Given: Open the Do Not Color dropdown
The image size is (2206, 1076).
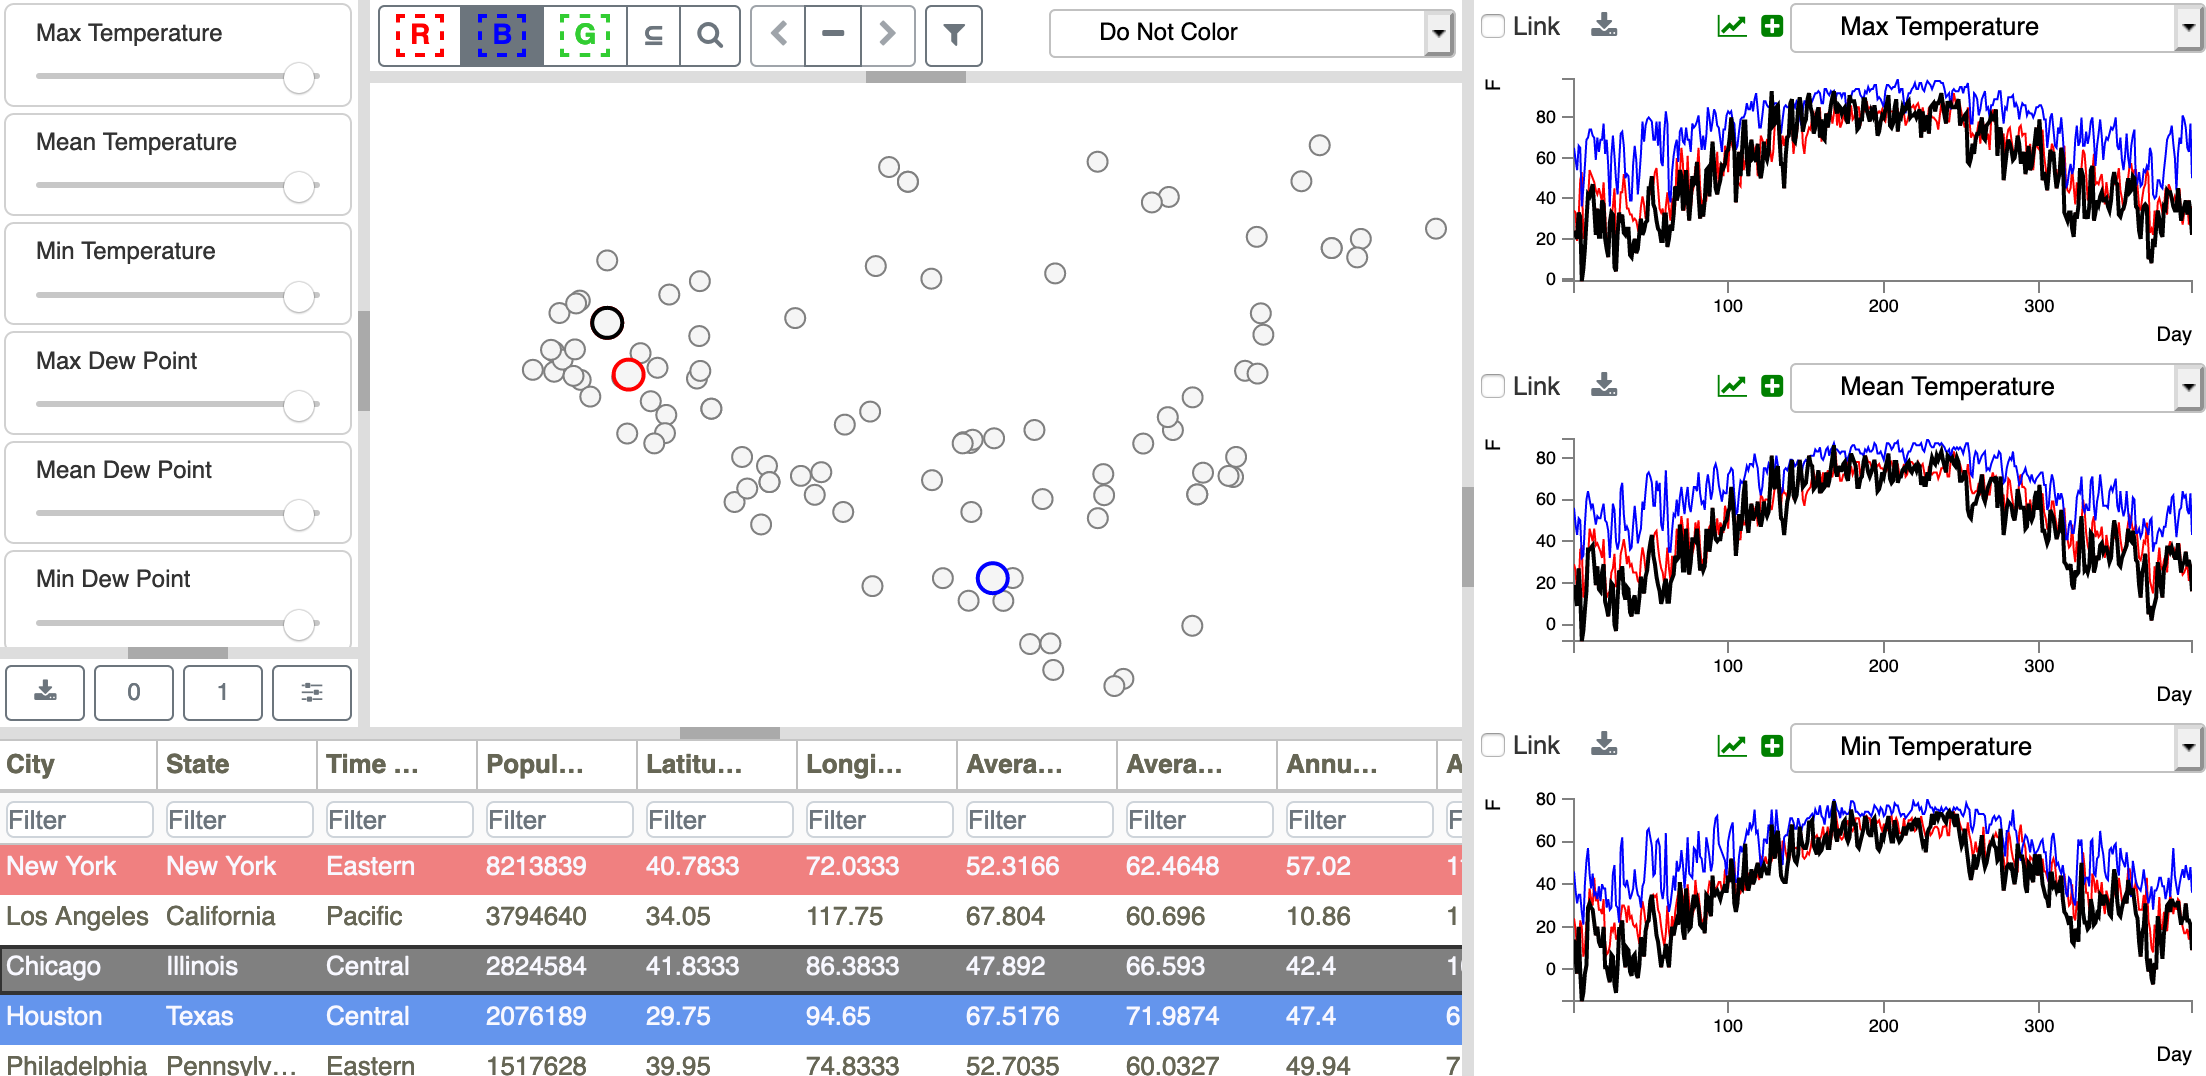Looking at the screenshot, I should click(1251, 33).
